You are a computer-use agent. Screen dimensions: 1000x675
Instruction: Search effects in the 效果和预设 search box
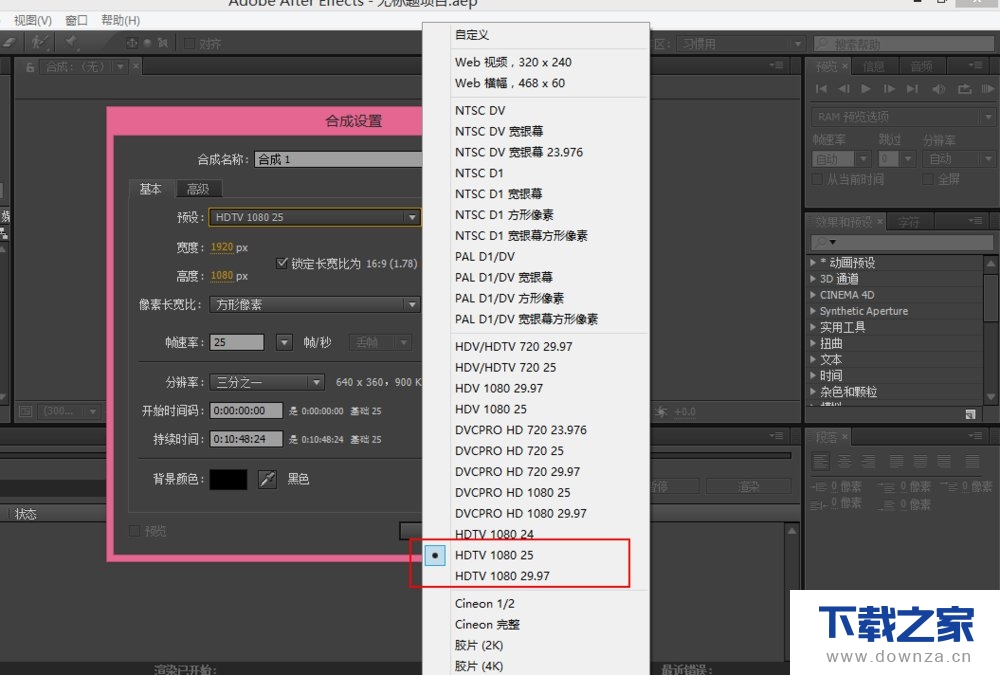pos(902,242)
